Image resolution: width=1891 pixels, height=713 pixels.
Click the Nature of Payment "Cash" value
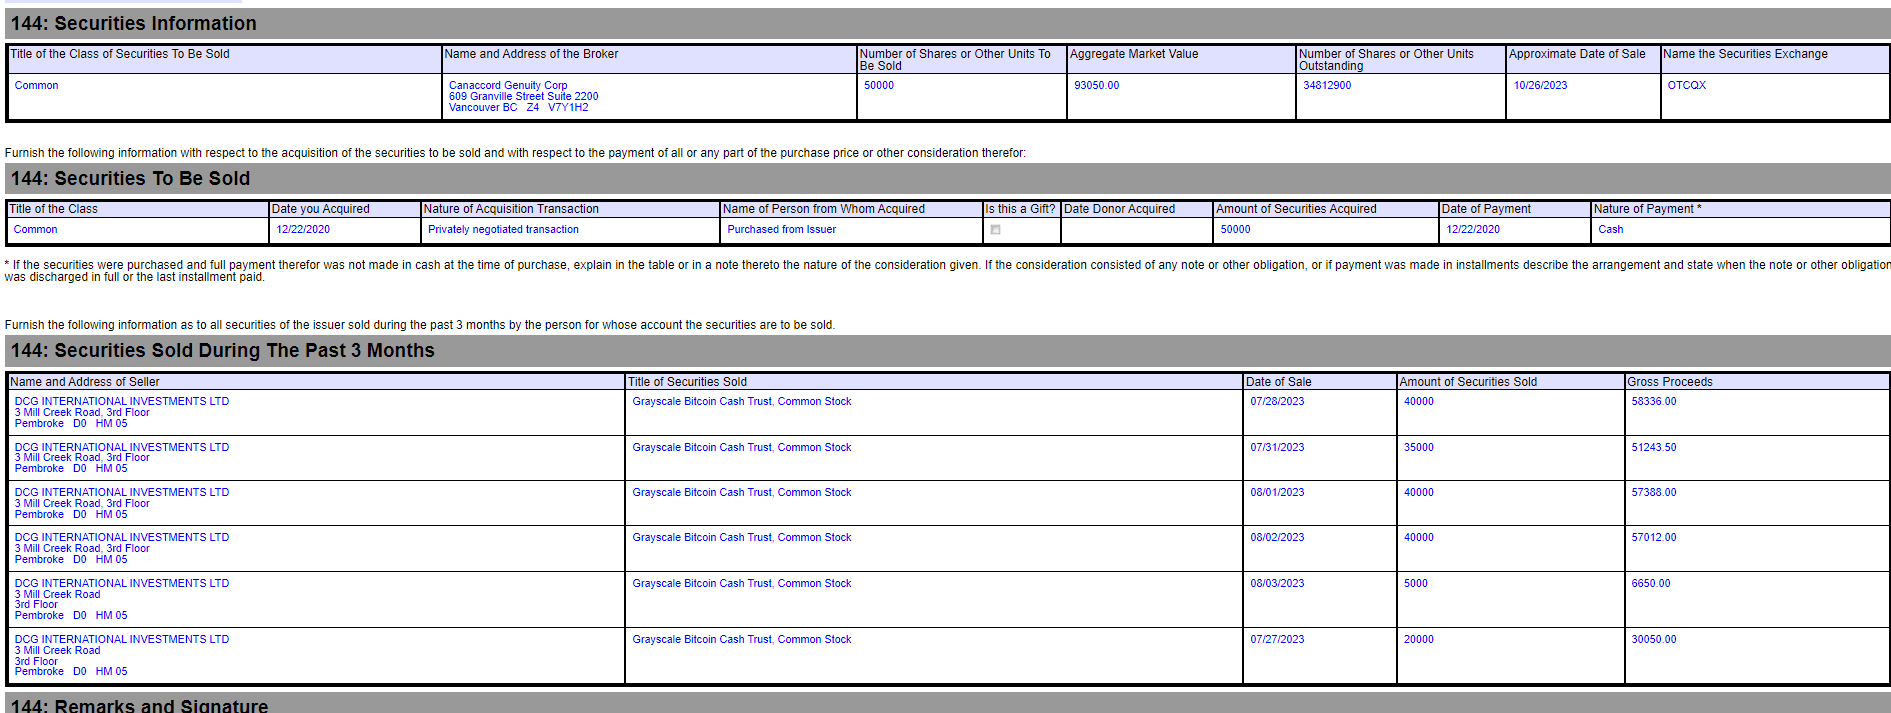(x=1610, y=230)
